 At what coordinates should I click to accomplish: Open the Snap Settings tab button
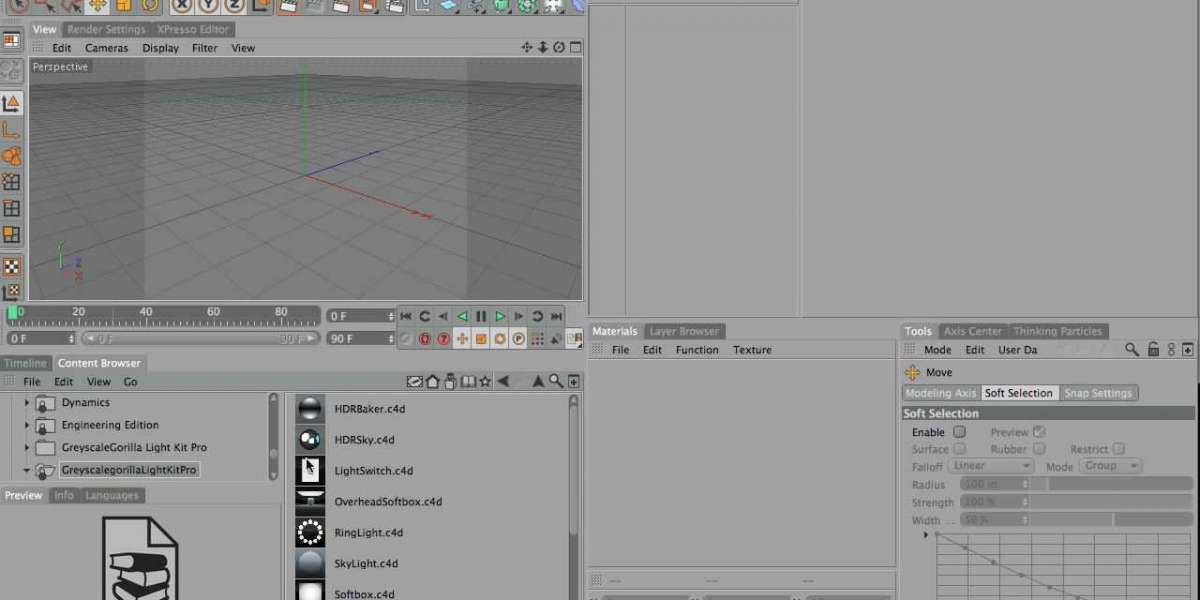pos(1097,393)
